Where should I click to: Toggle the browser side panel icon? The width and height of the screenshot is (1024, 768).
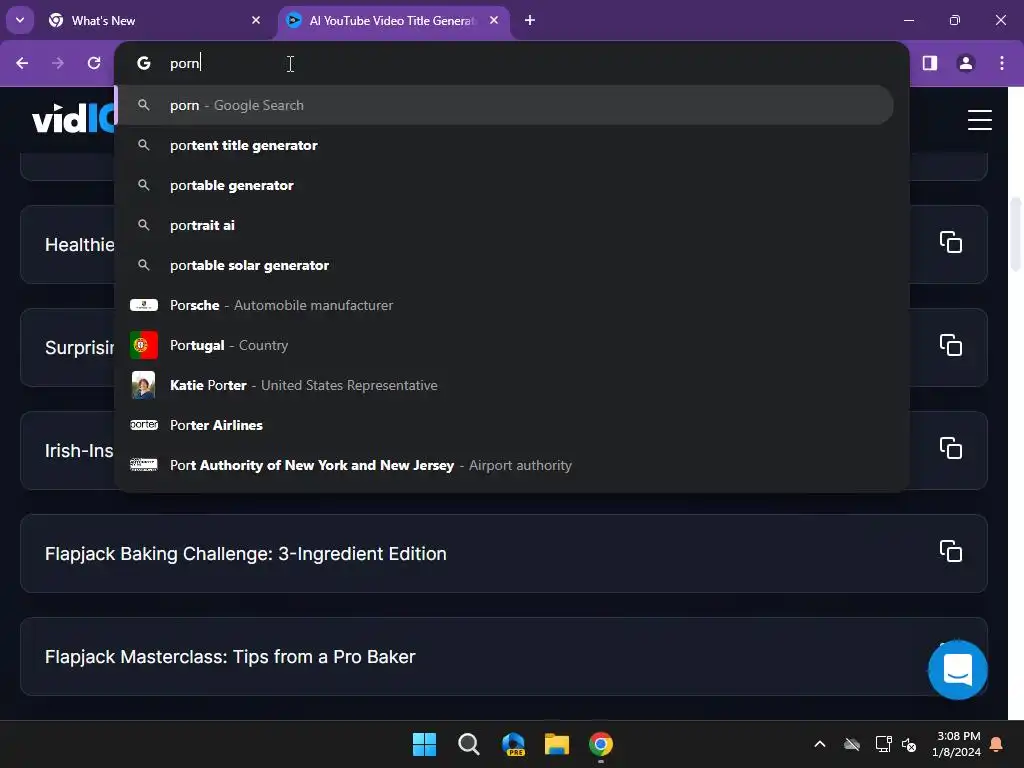click(930, 63)
